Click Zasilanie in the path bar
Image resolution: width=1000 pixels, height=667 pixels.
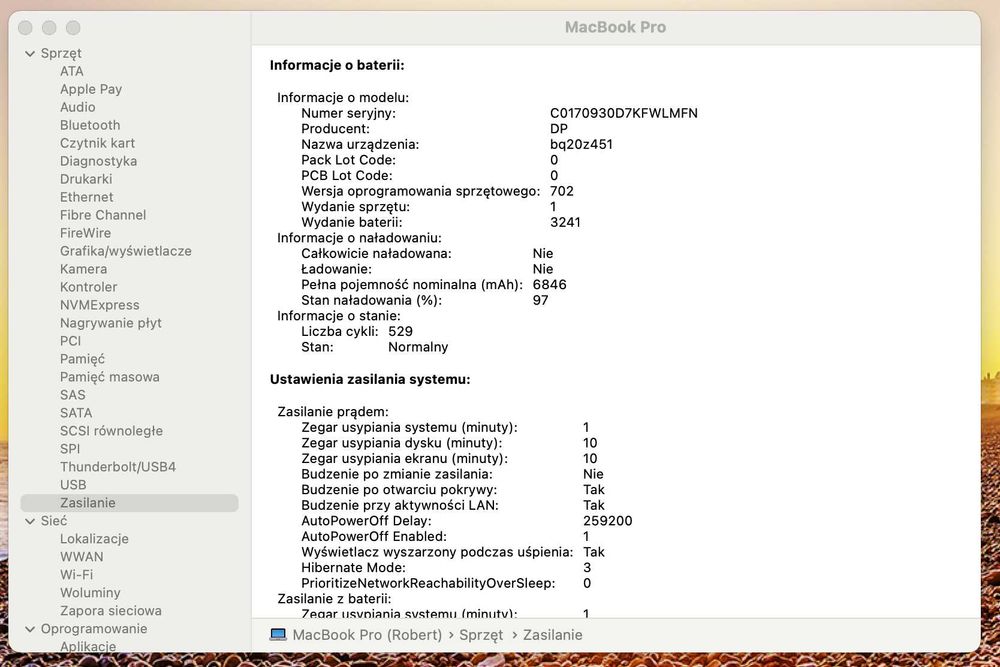553,635
